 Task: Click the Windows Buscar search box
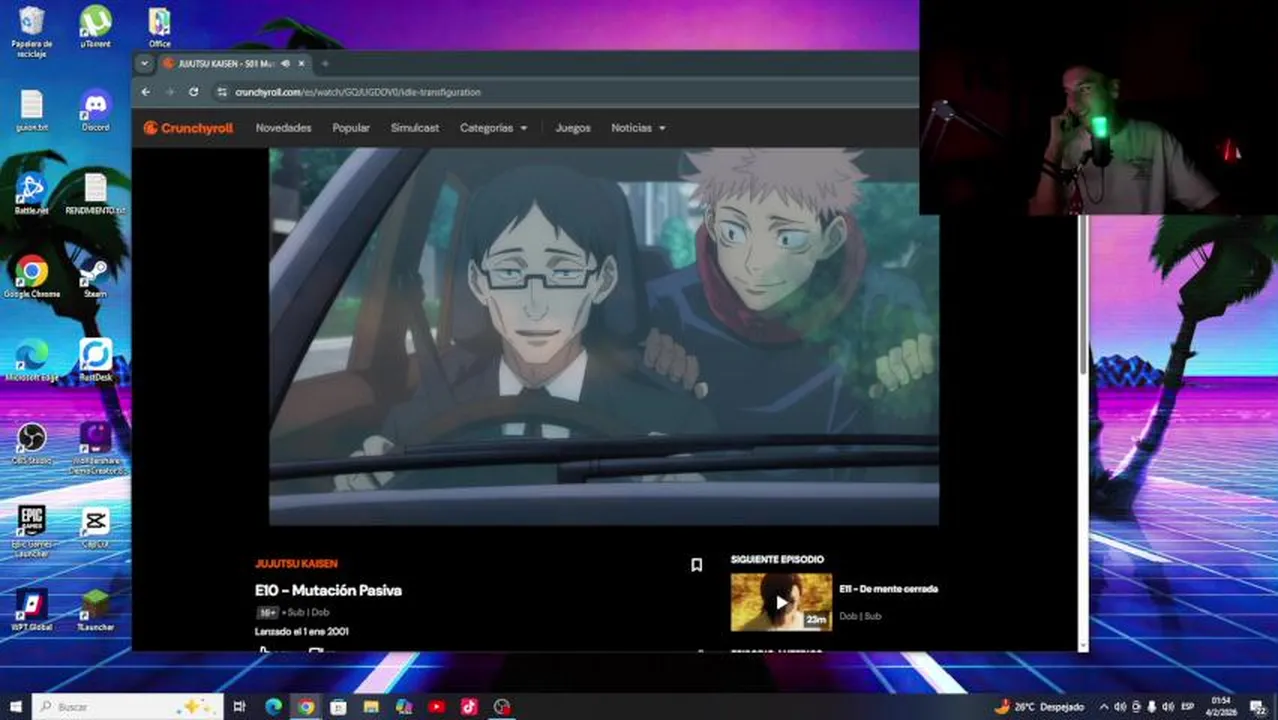[127, 707]
